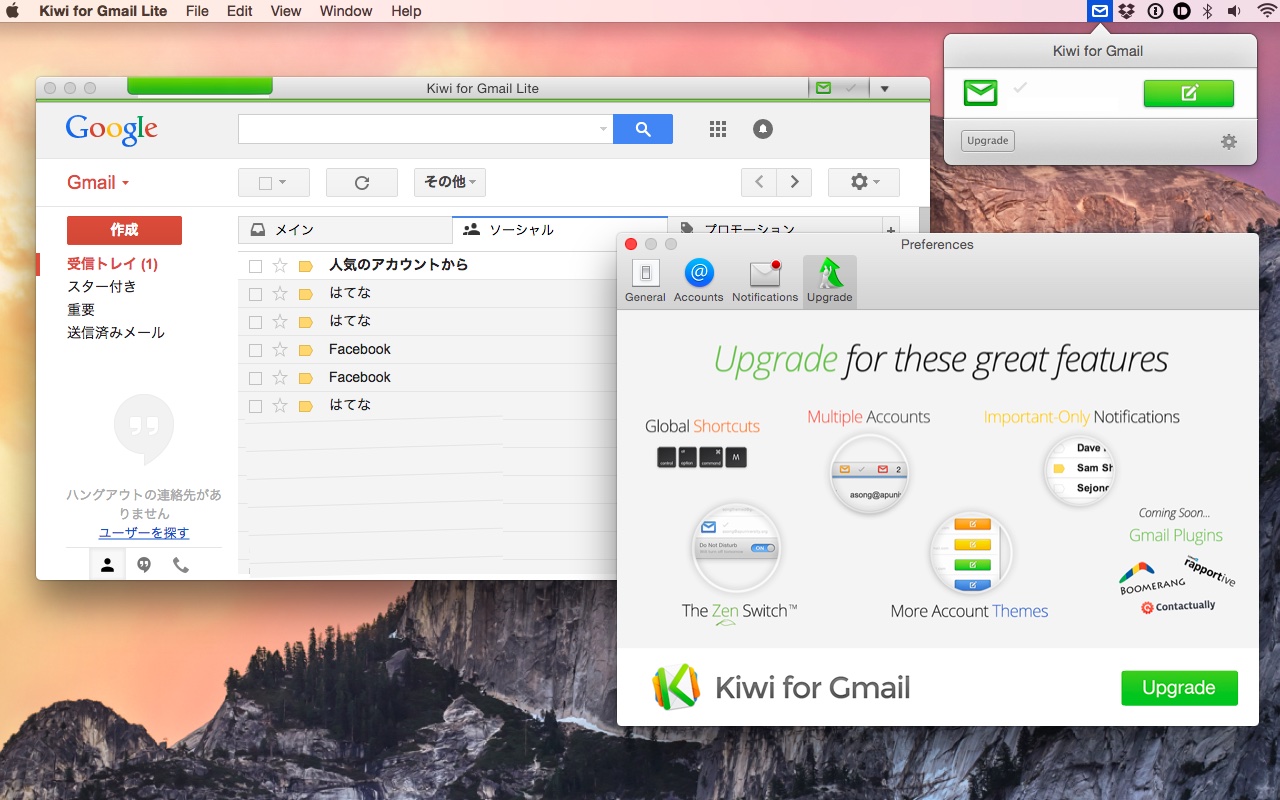
Task: Select the green account tab atop the Kiwi window
Action: click(x=200, y=86)
